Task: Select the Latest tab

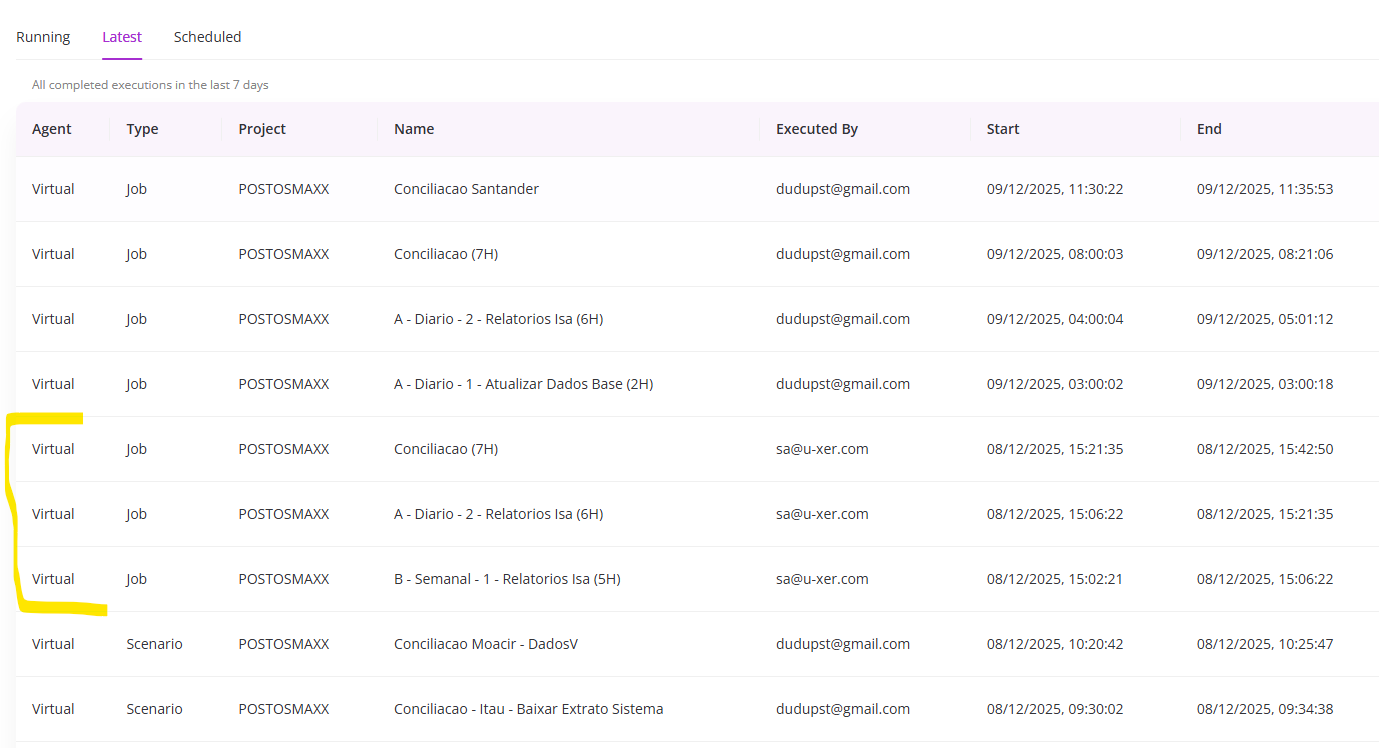Action: 122,37
